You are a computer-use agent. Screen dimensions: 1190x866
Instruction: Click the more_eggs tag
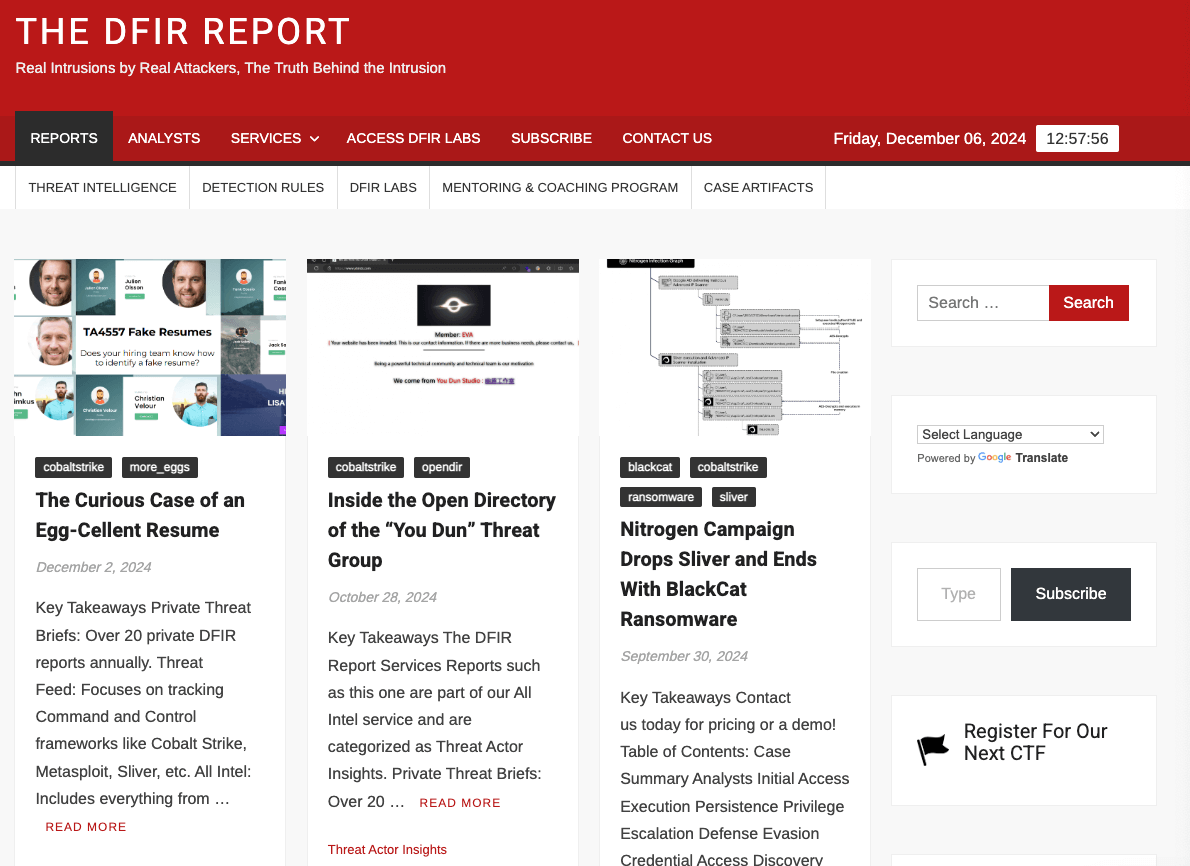159,468
